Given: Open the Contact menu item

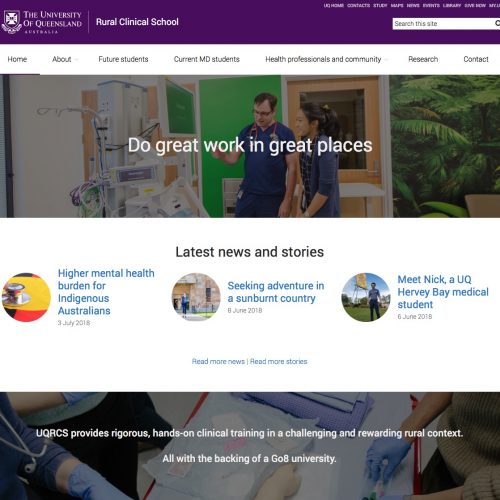Looking at the screenshot, I should pyautogui.click(x=476, y=59).
